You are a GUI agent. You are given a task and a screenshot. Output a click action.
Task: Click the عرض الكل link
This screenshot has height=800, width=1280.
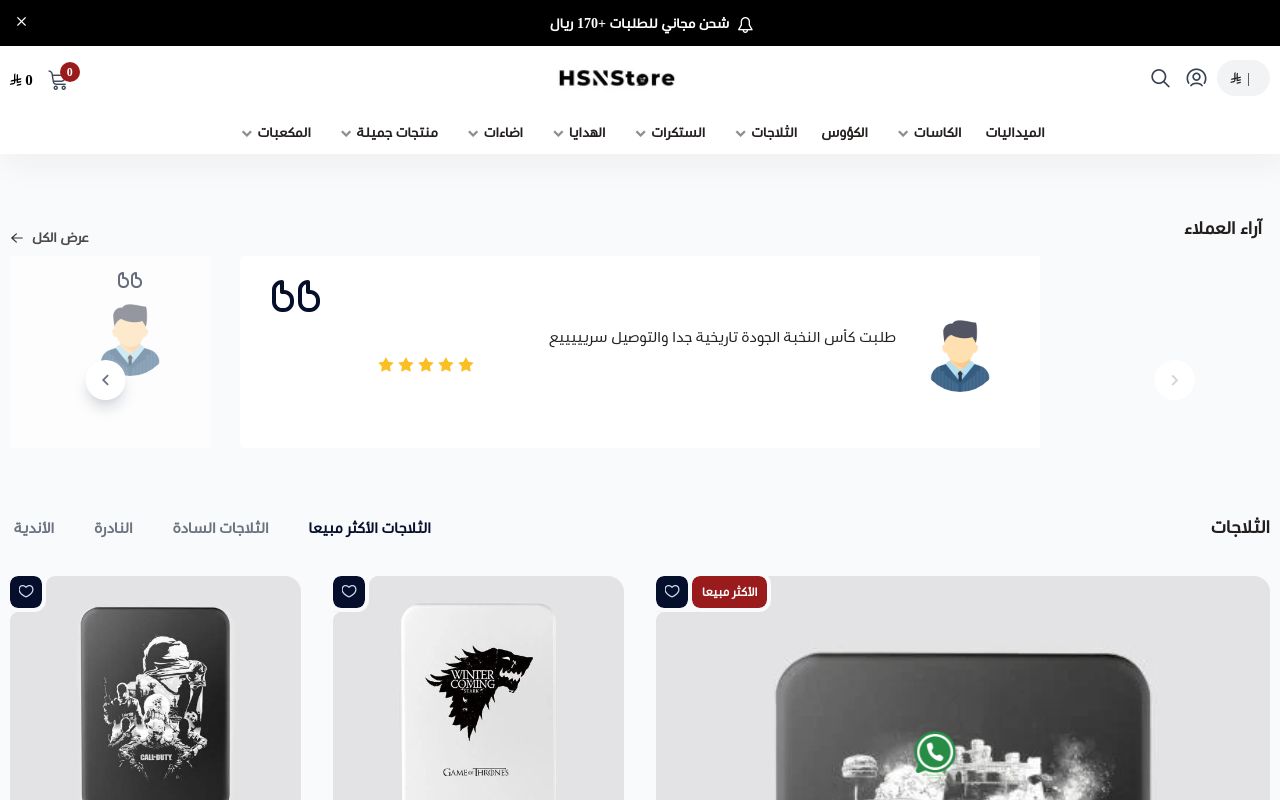click(x=49, y=238)
